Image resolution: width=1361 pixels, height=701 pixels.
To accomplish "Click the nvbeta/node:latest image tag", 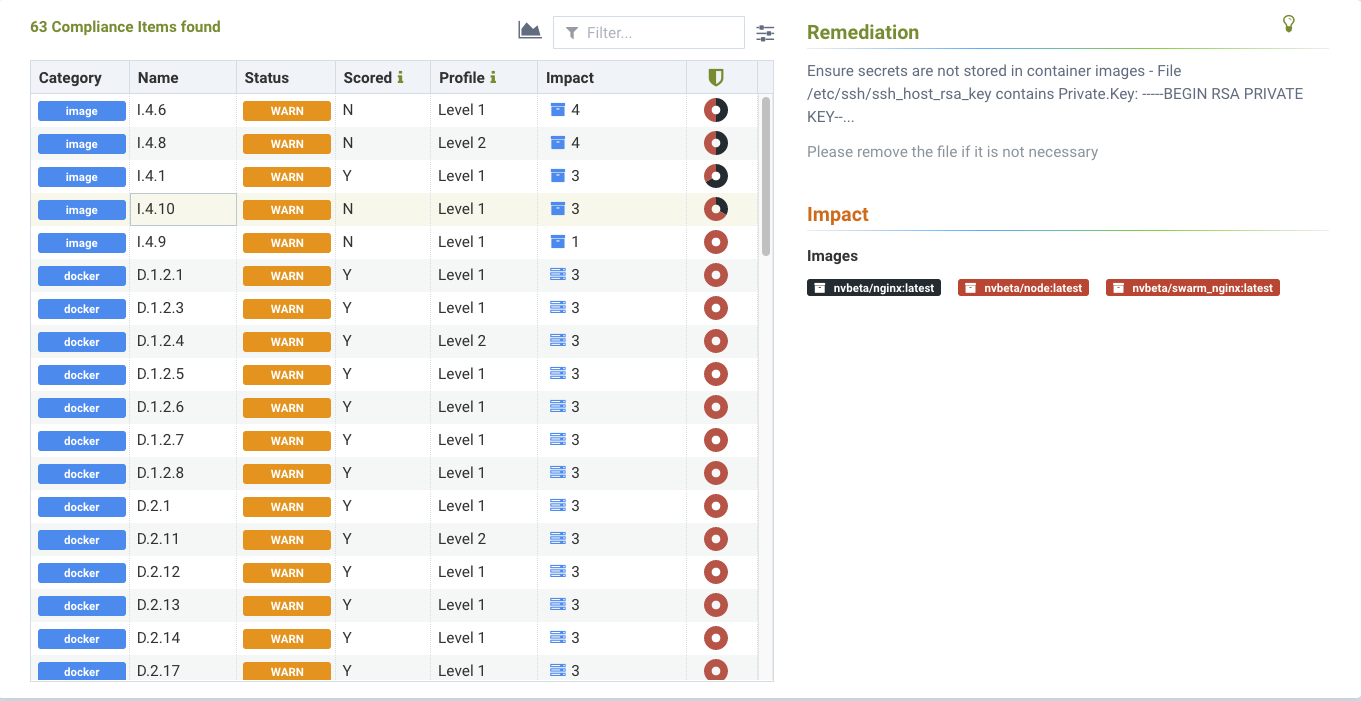I will pos(1023,288).
